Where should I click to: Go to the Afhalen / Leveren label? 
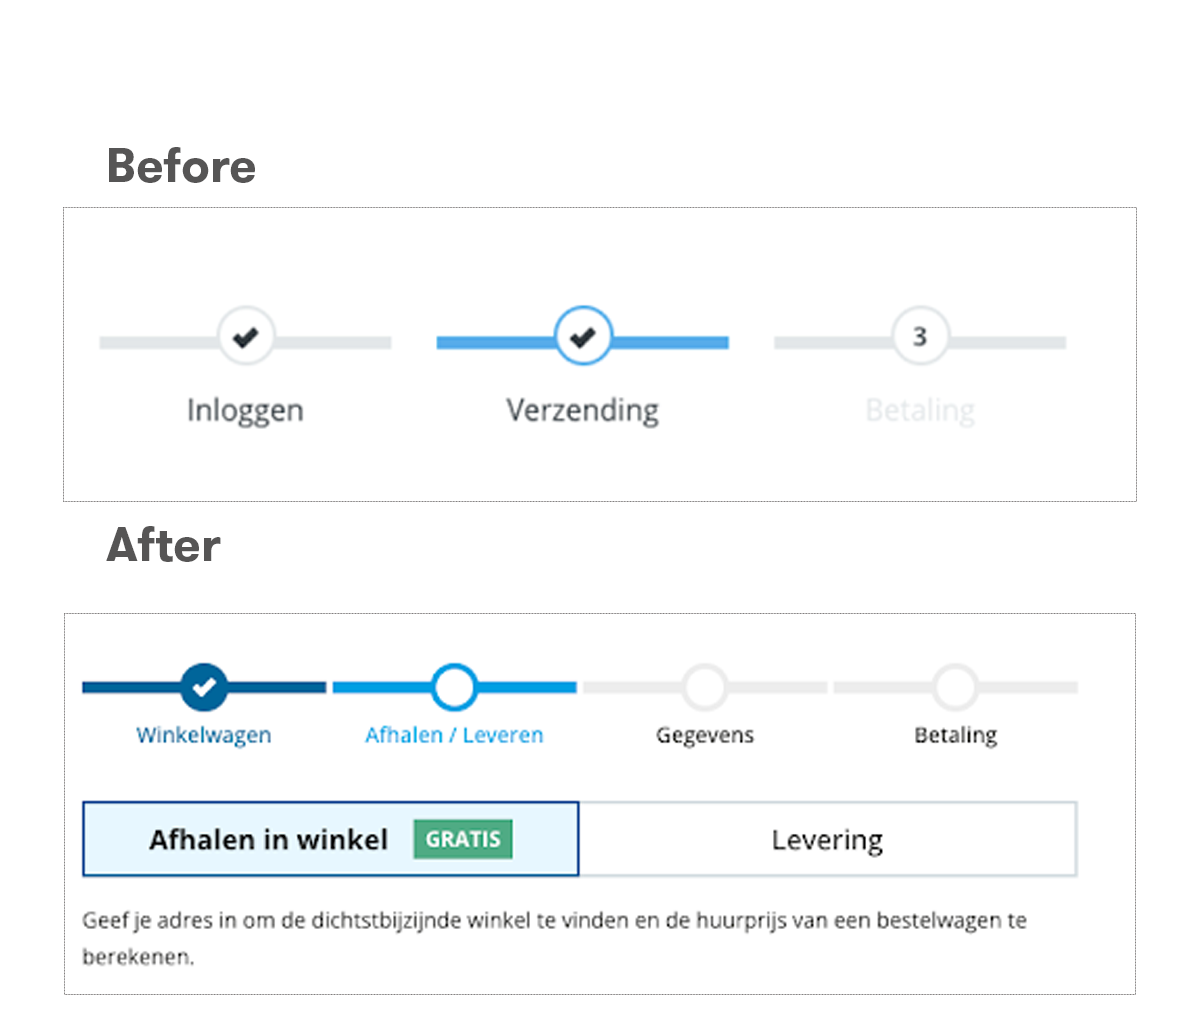point(454,735)
